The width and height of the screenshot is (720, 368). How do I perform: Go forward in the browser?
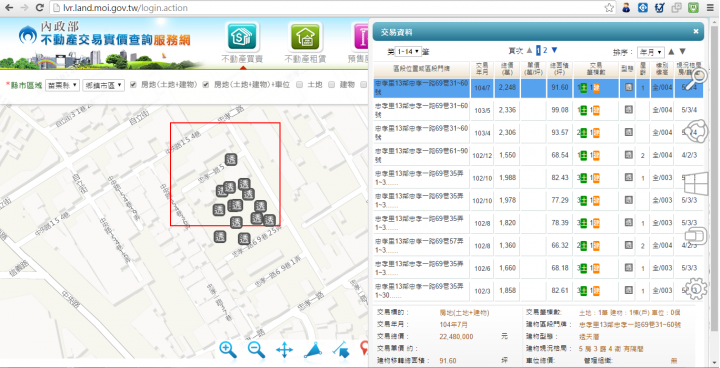point(24,8)
